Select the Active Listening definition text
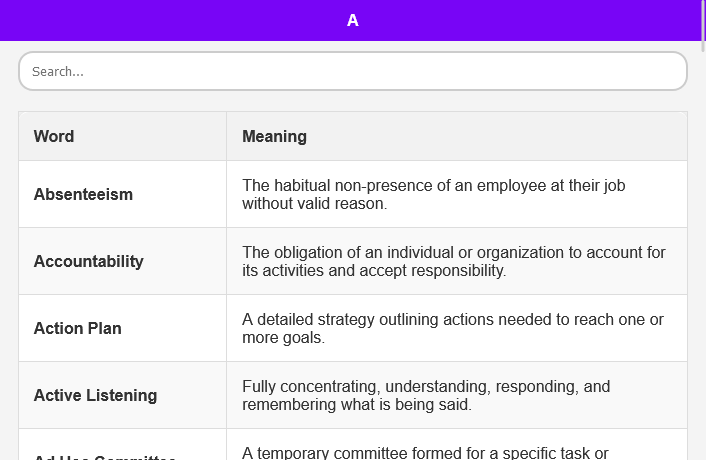 click(x=426, y=396)
